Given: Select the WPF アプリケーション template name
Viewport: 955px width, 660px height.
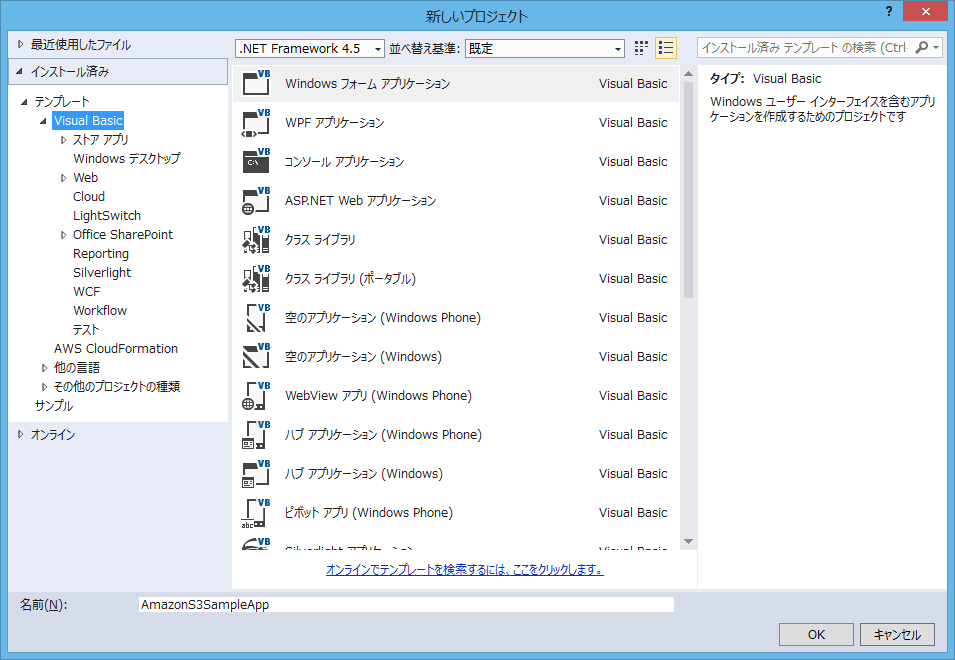Looking at the screenshot, I should [334, 122].
